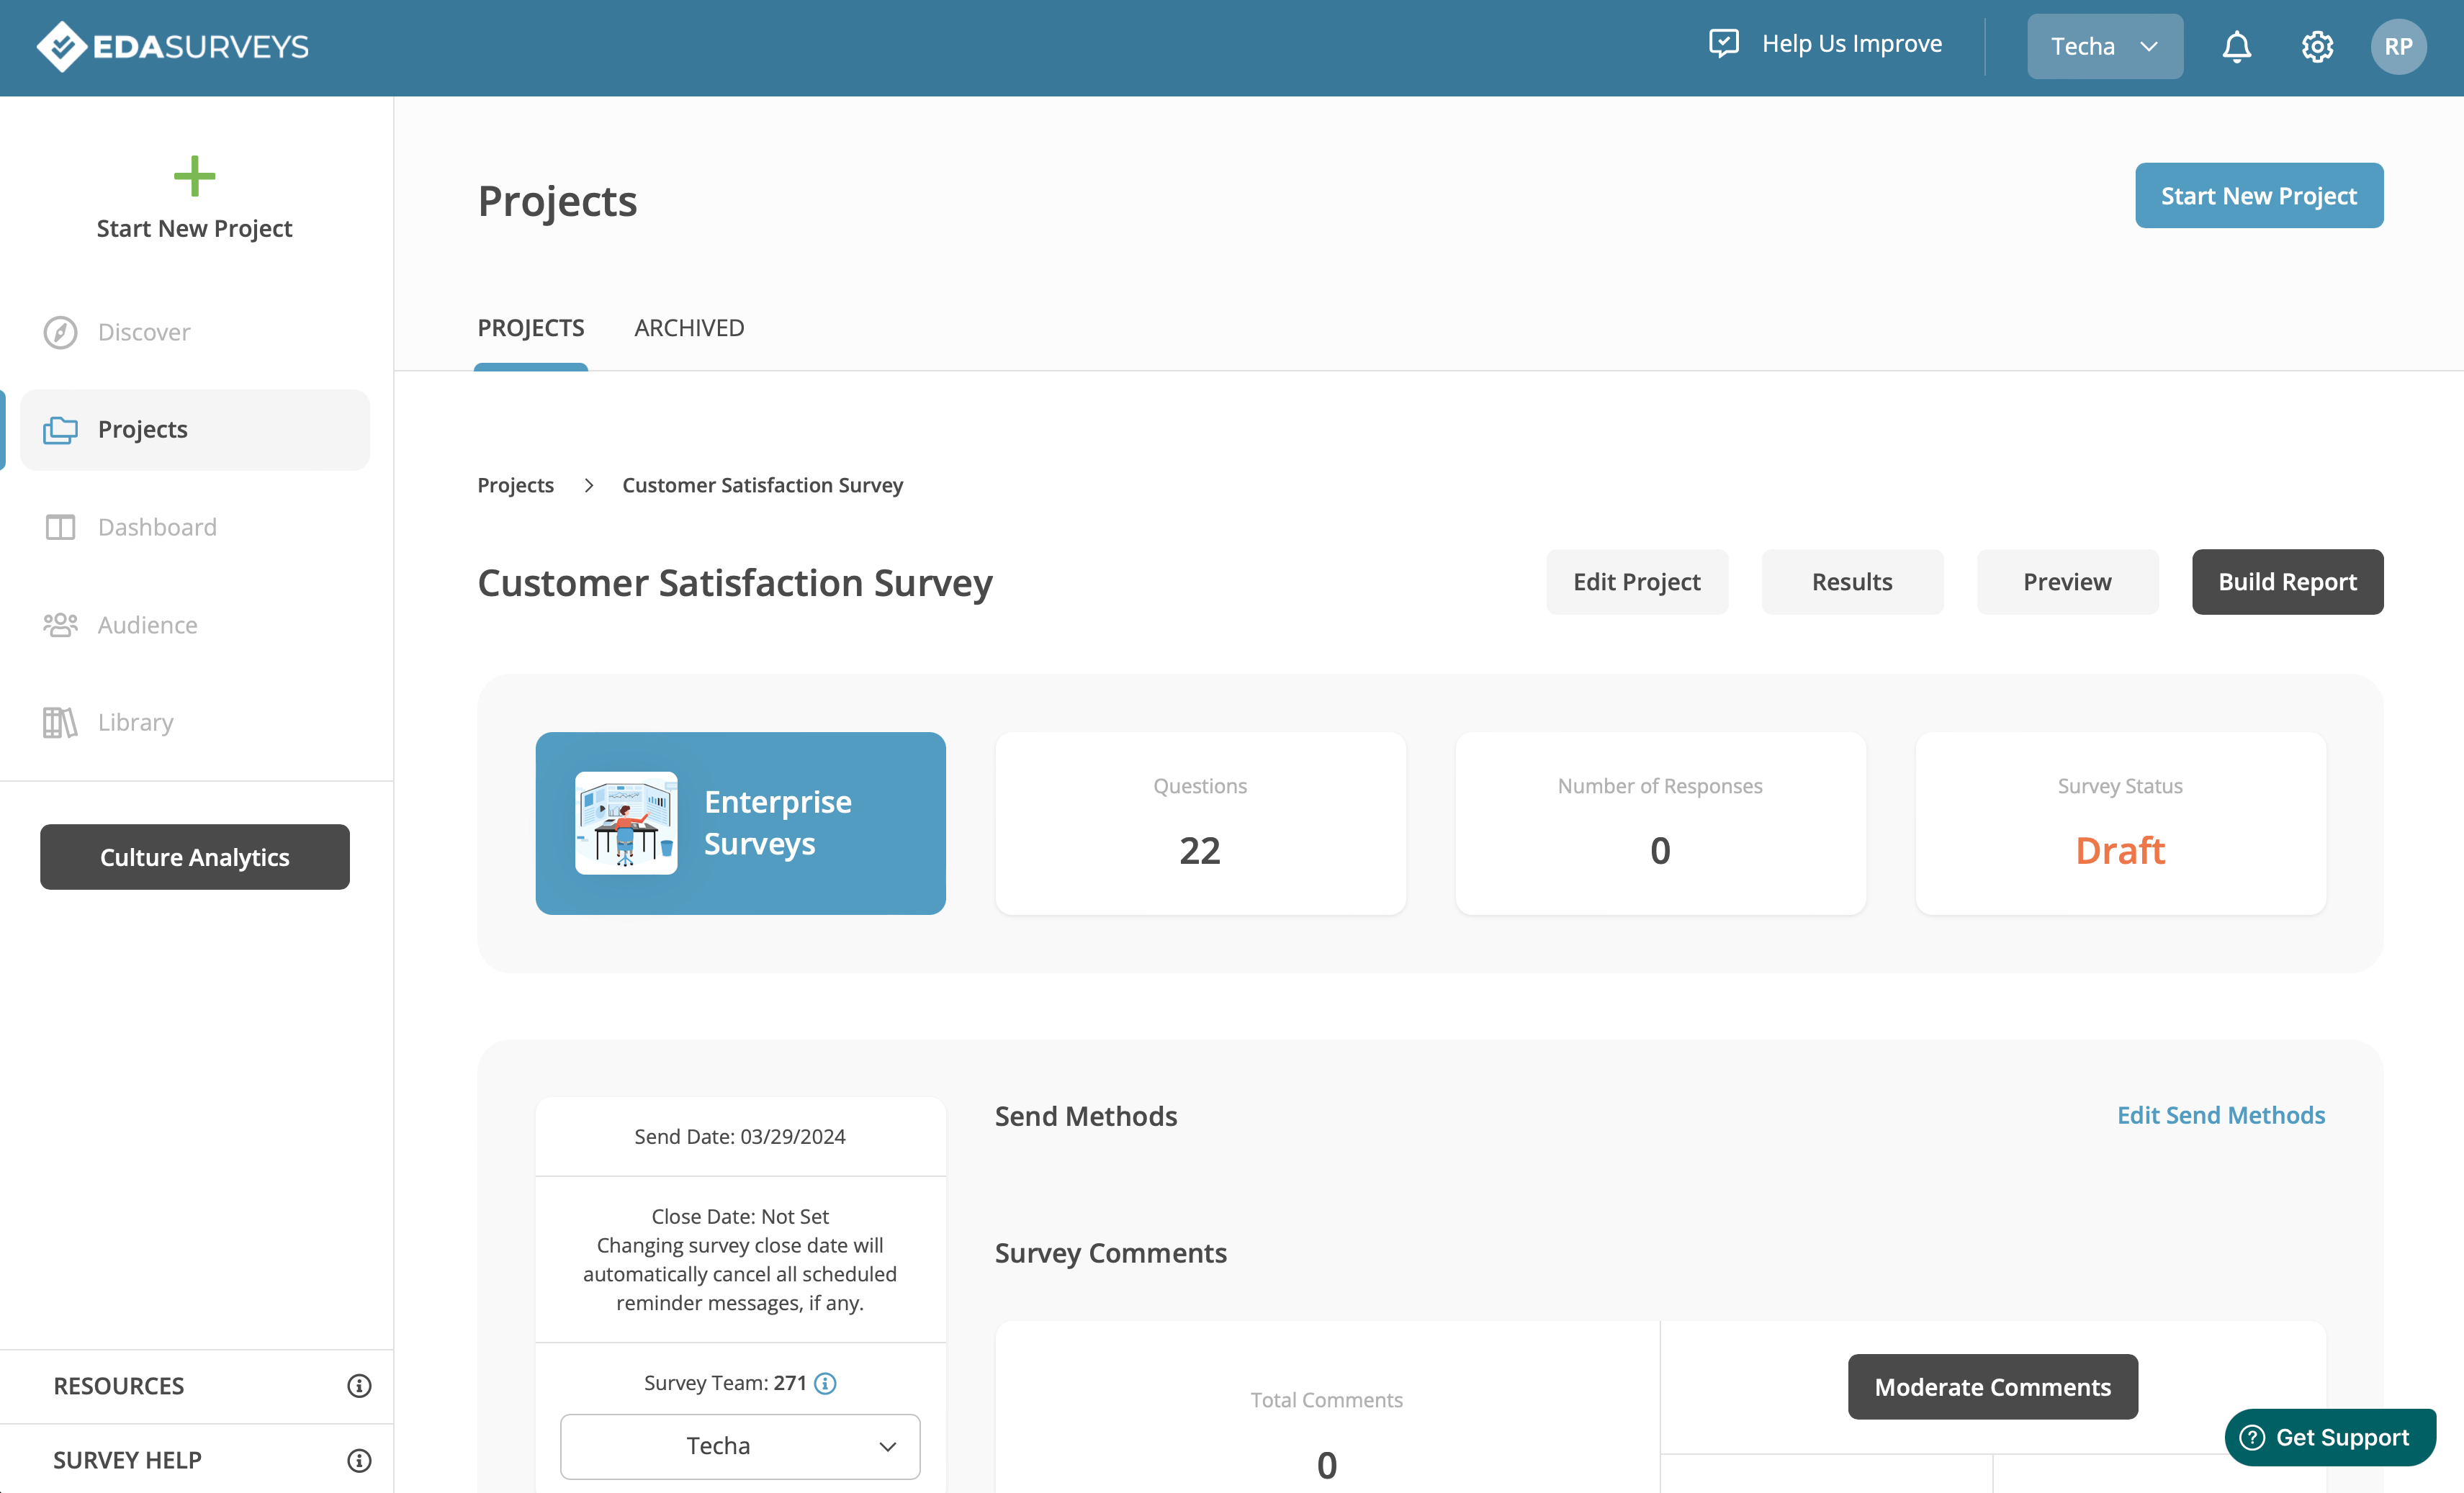Click the Projects folder icon in sidebar
Screen dimensions: 2464x1493
(60, 430)
